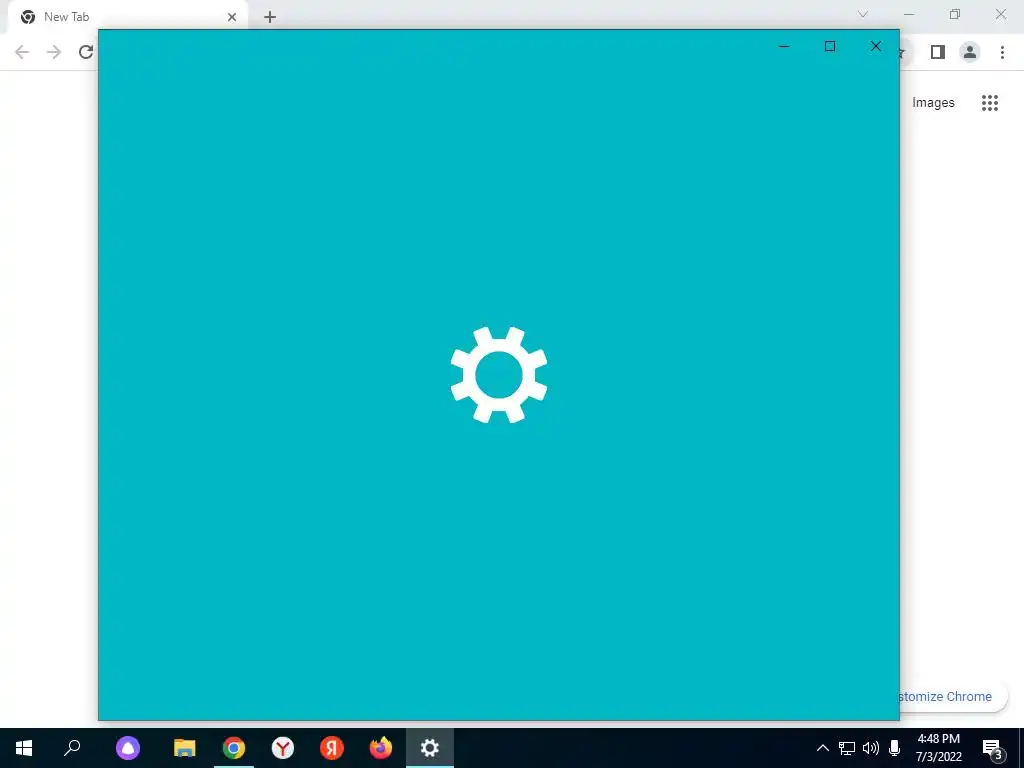
Task: Open Google apps grid in Chrome
Action: 990,103
